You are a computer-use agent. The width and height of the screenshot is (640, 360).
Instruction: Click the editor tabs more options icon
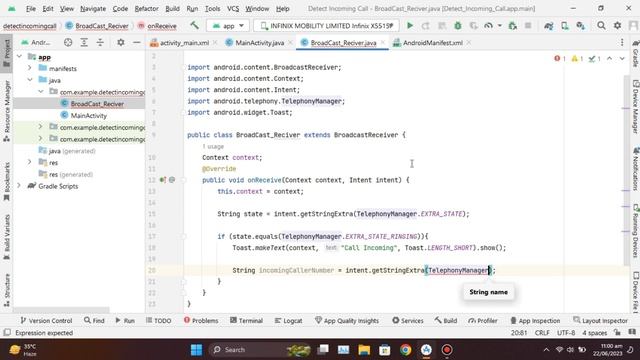point(622,42)
